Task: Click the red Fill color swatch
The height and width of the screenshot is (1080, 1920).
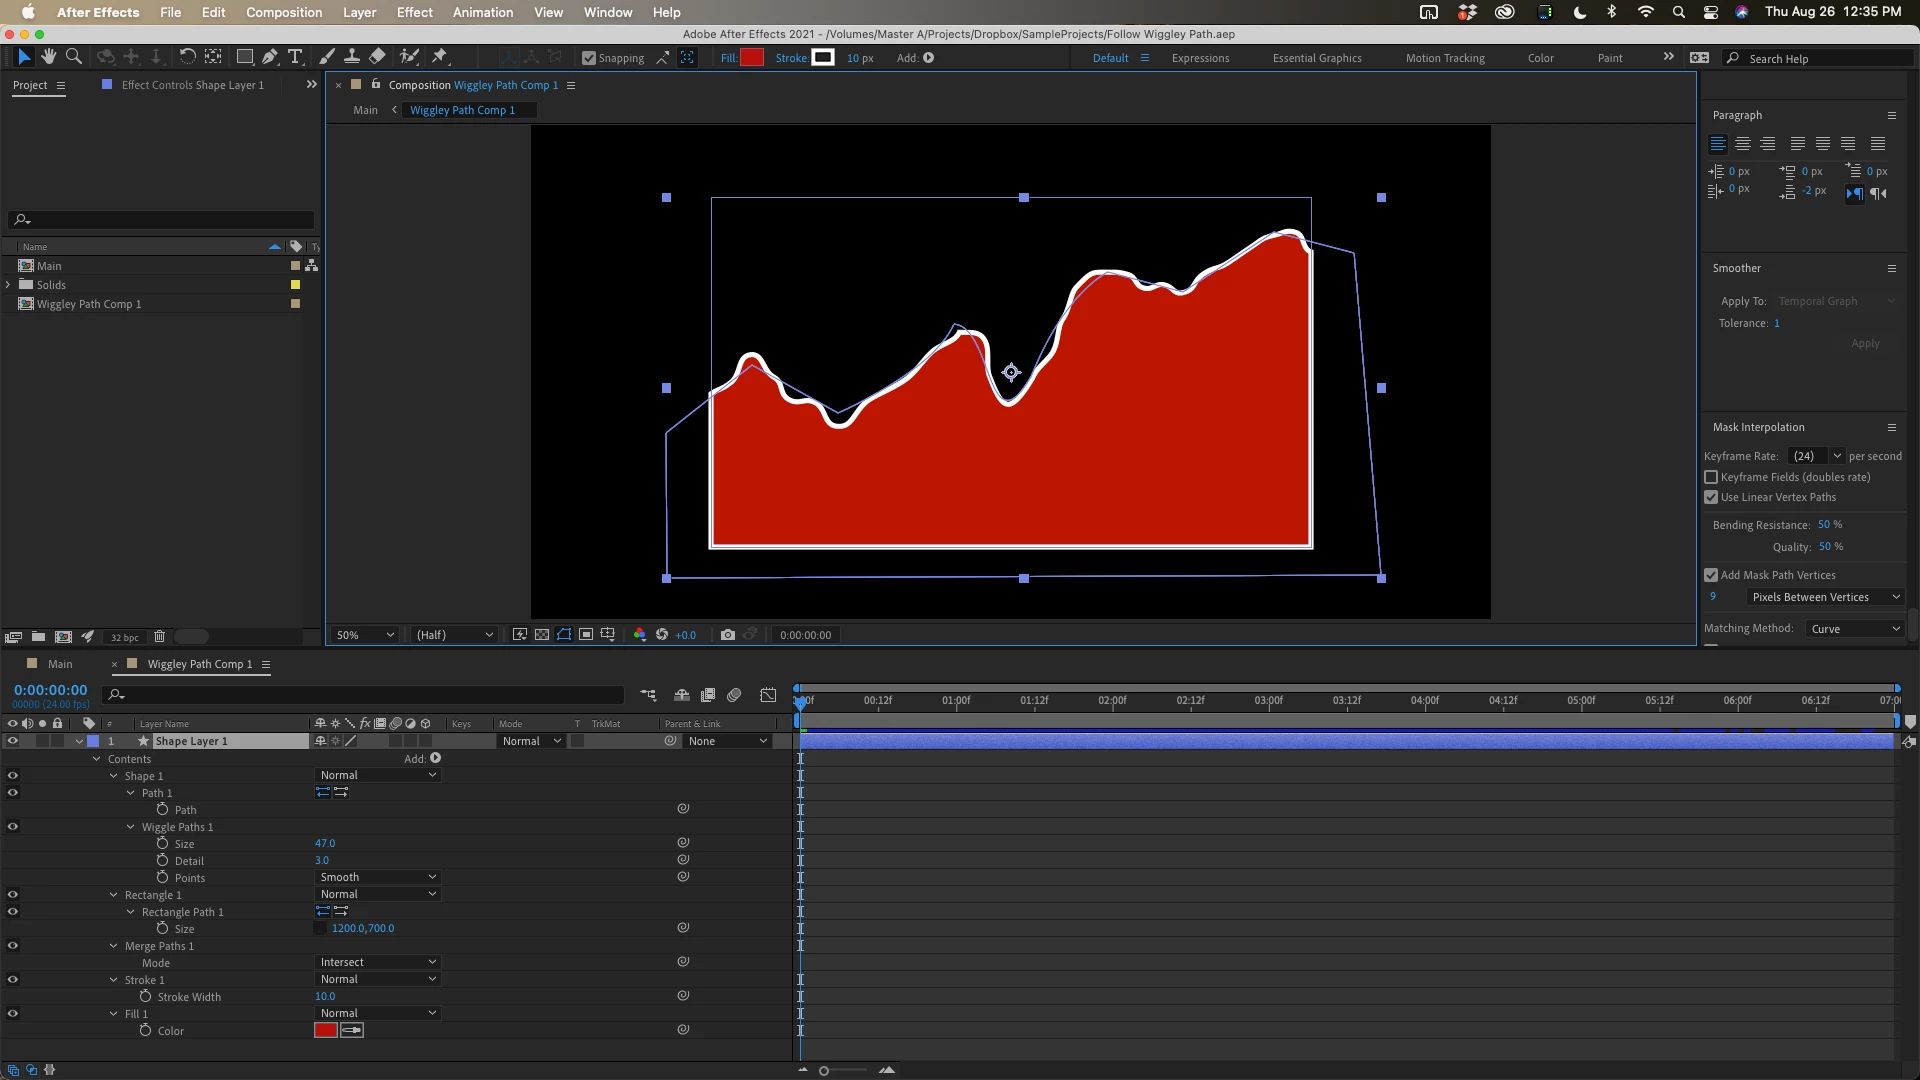Action: 752,58
